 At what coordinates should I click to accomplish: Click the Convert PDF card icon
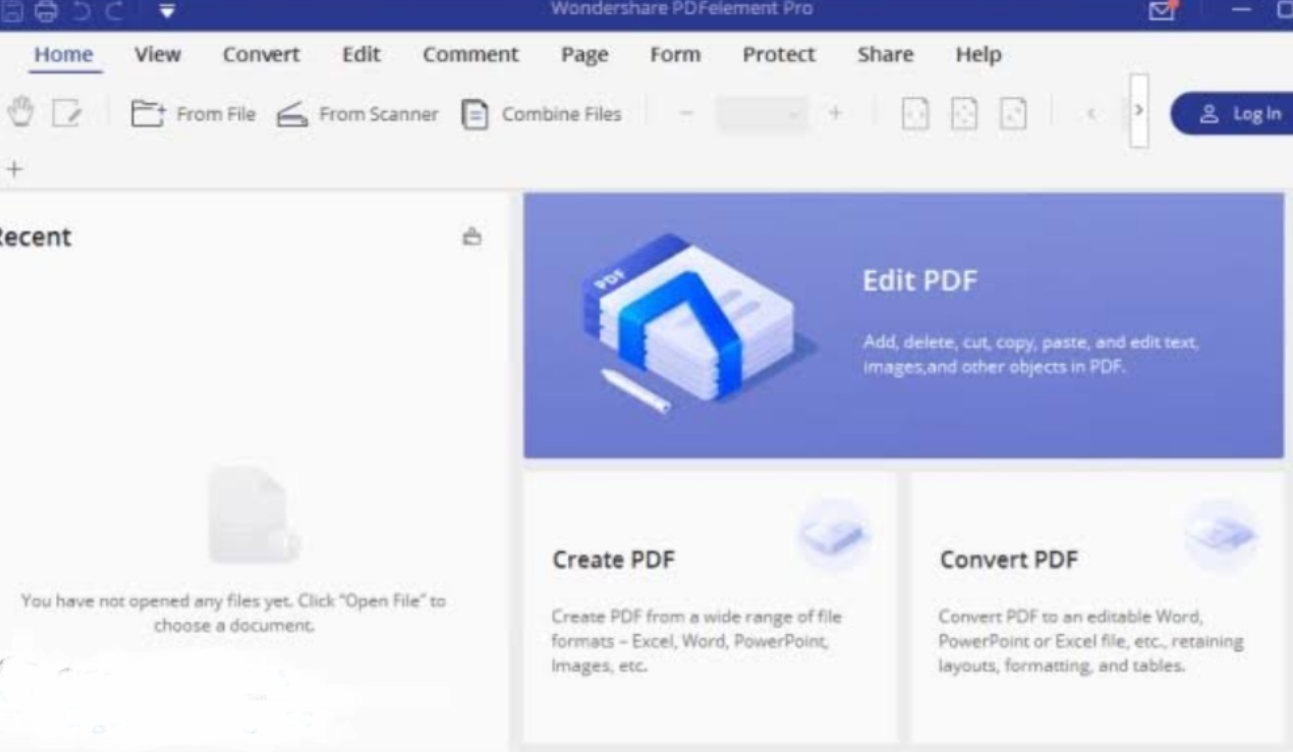(1222, 536)
